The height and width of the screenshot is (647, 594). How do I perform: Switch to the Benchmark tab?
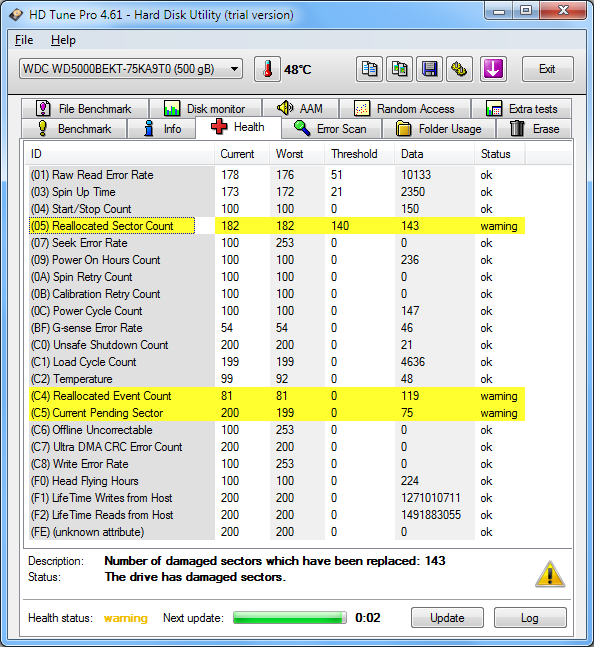[74, 129]
